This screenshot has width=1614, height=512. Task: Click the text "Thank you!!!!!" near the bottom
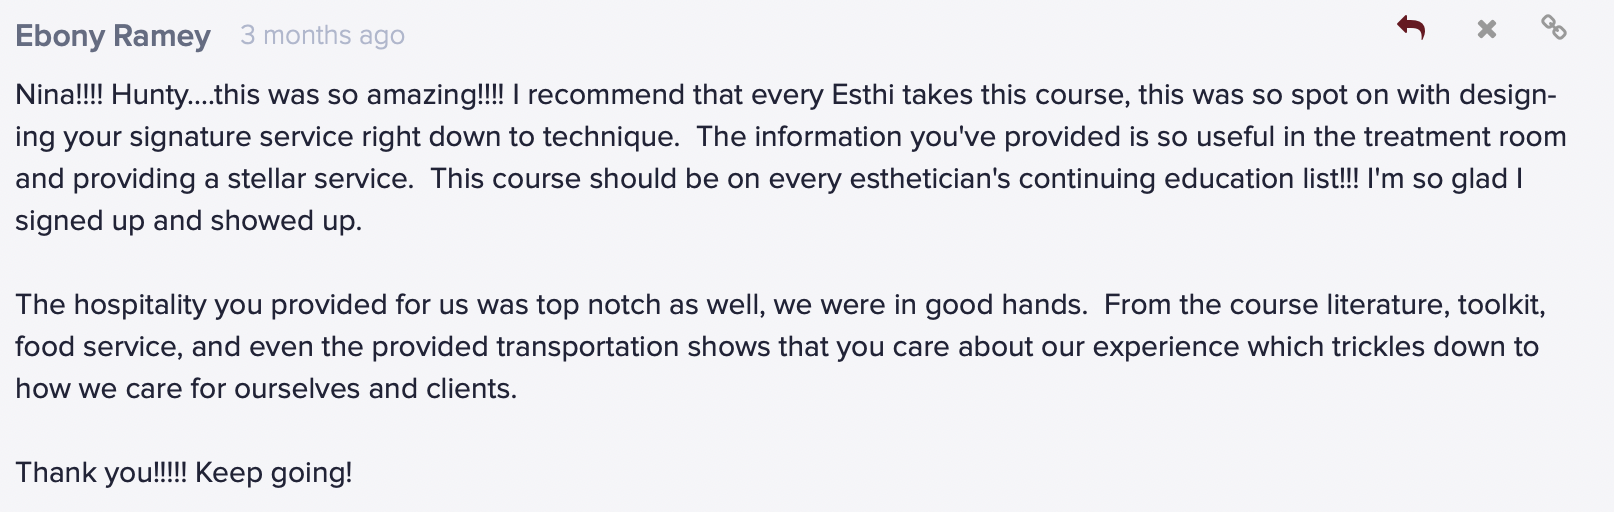pyautogui.click(x=101, y=473)
